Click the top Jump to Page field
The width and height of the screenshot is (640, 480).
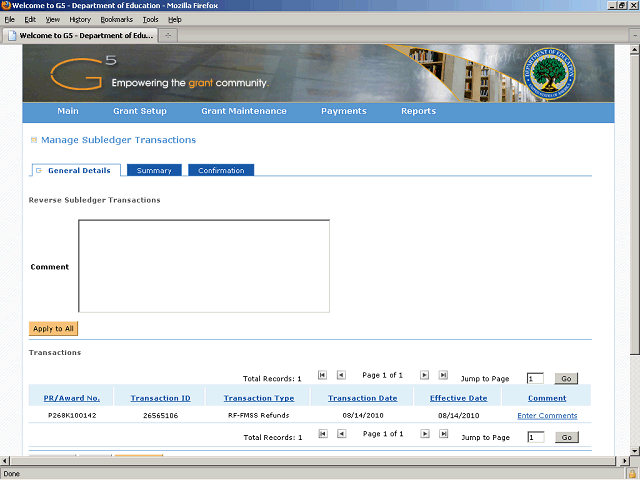pos(535,378)
